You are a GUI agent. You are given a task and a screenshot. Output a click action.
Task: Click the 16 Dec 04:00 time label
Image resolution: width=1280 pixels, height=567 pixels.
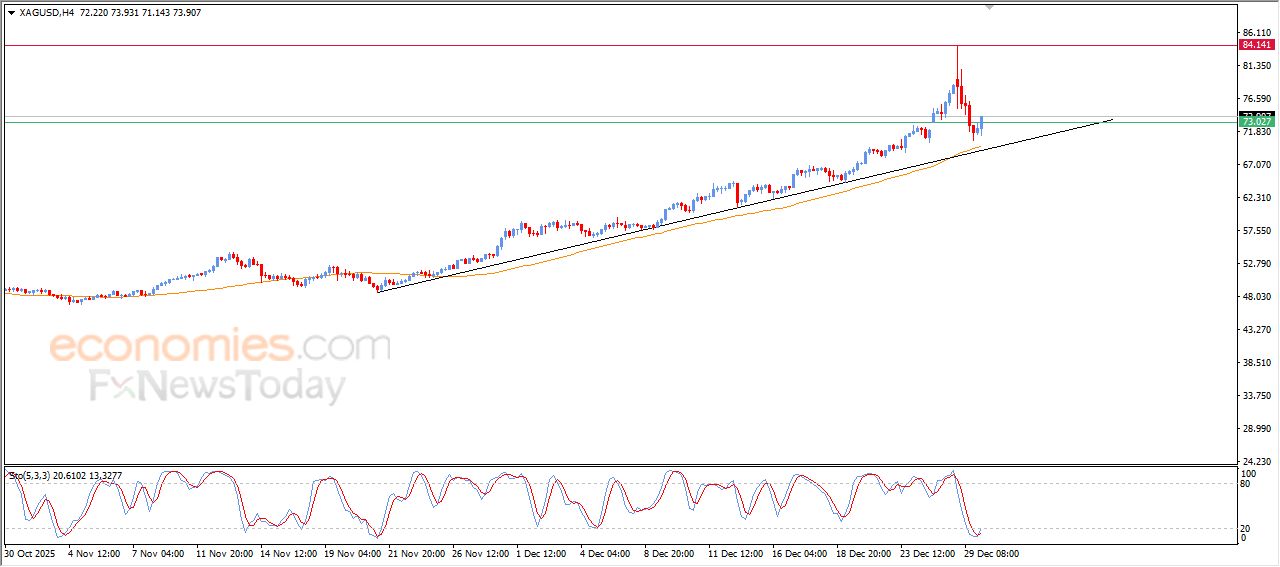pos(800,552)
